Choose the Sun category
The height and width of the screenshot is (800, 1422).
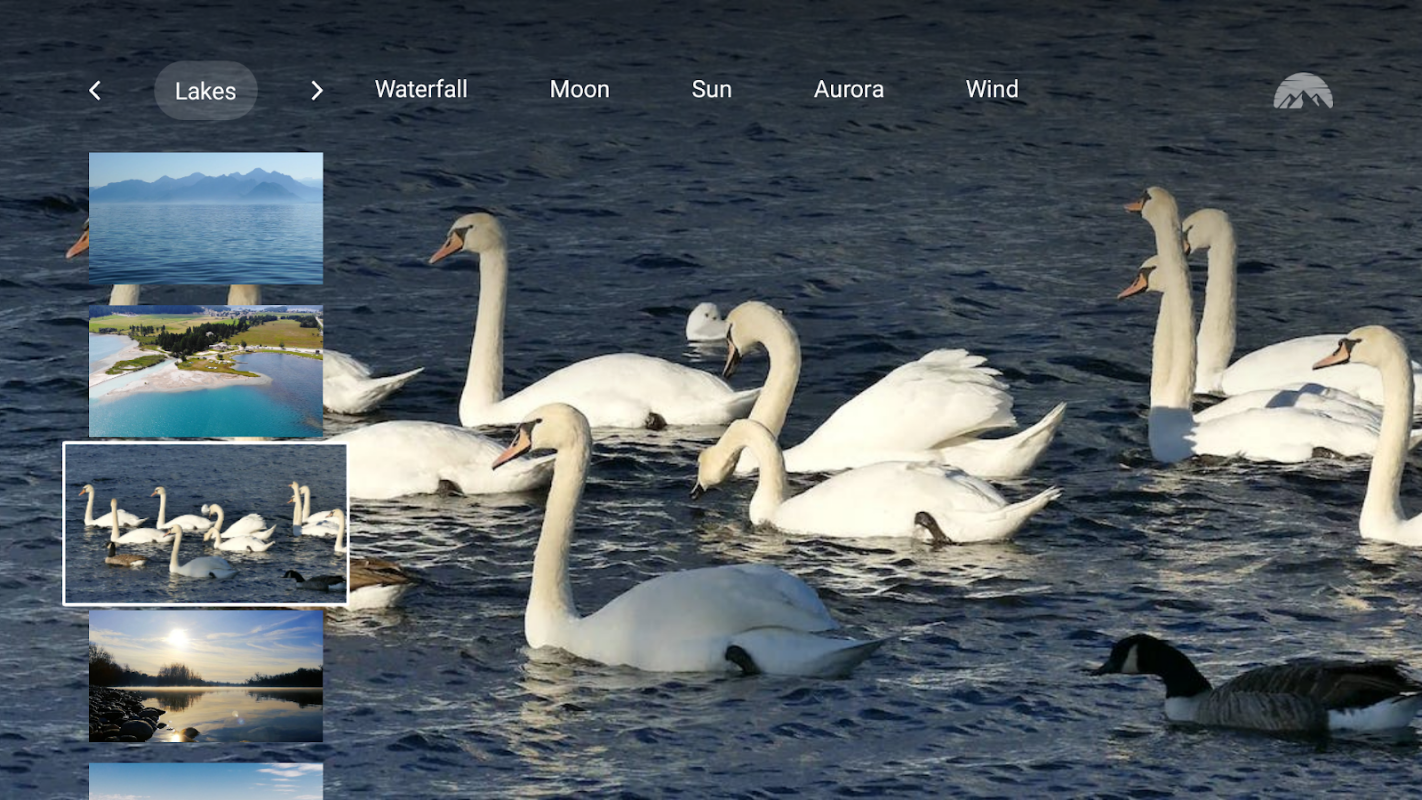click(x=712, y=89)
